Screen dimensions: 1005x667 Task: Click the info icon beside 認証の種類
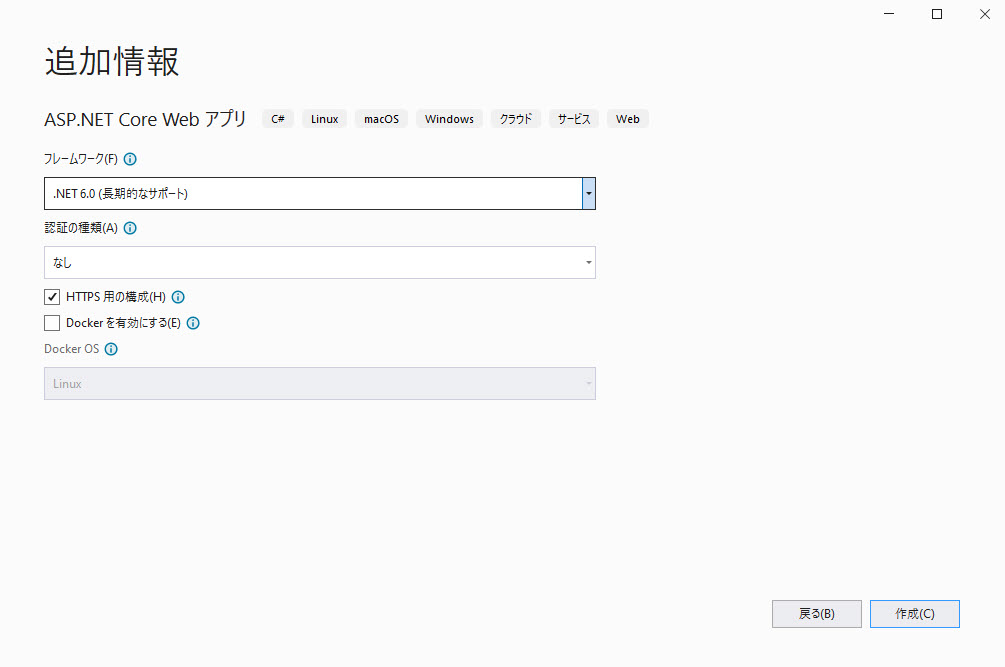tap(130, 228)
